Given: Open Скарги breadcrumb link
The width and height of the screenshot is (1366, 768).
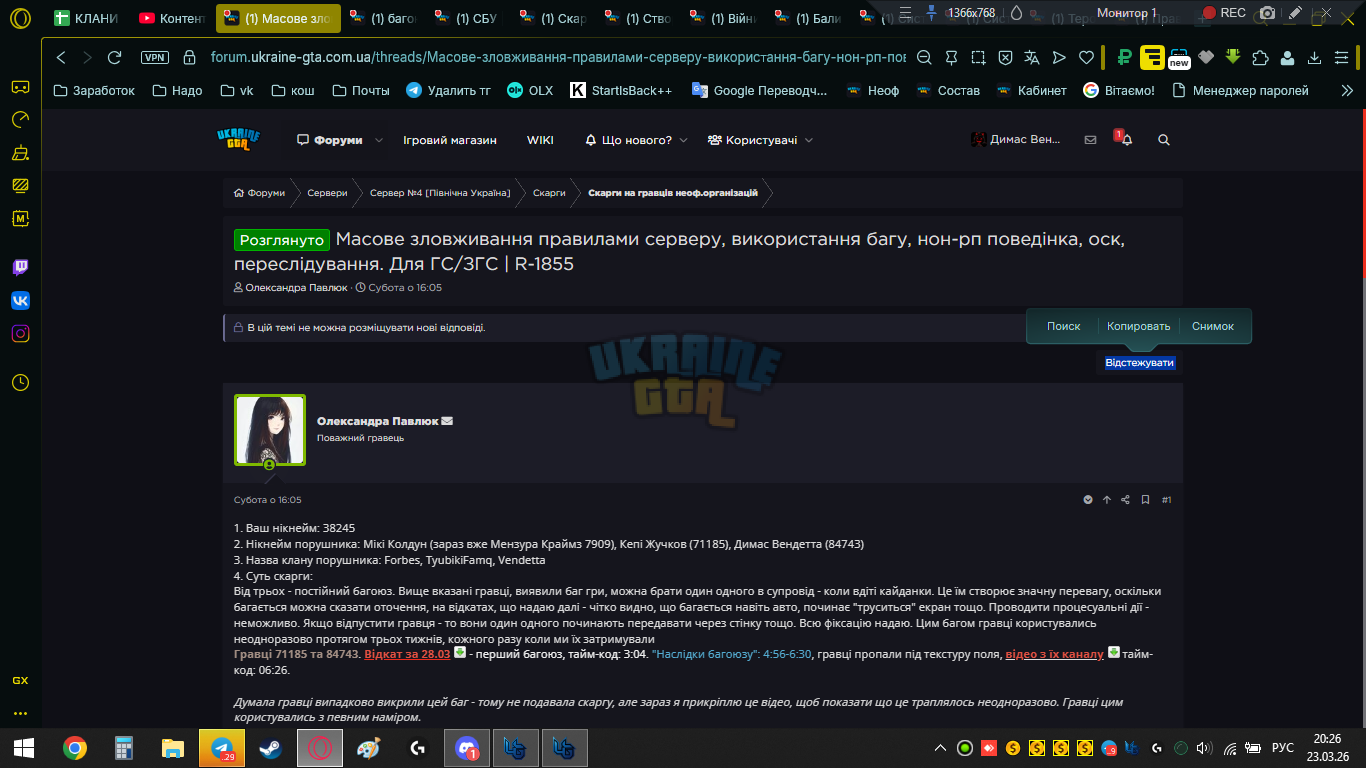Looking at the screenshot, I should point(549,192).
